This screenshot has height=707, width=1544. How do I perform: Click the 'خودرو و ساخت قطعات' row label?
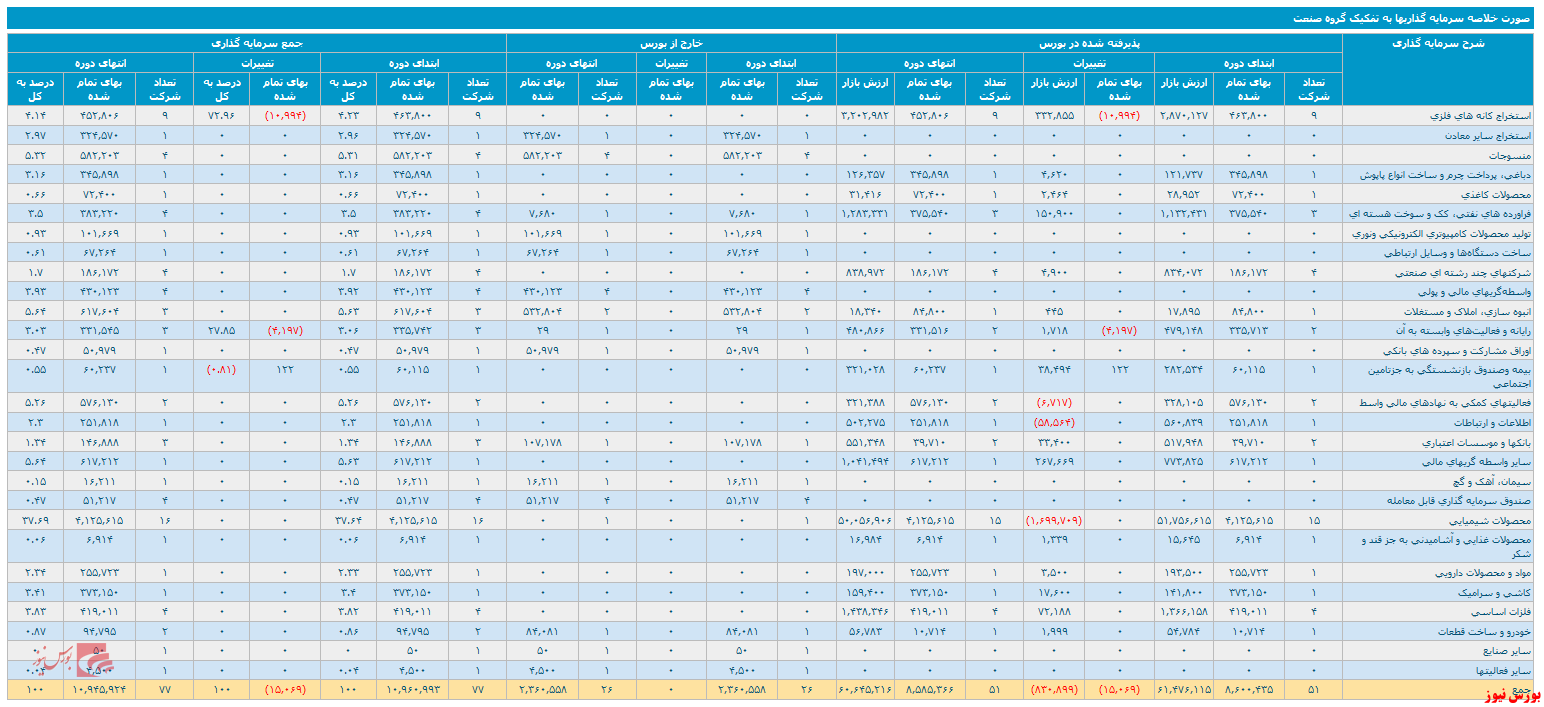point(1482,632)
